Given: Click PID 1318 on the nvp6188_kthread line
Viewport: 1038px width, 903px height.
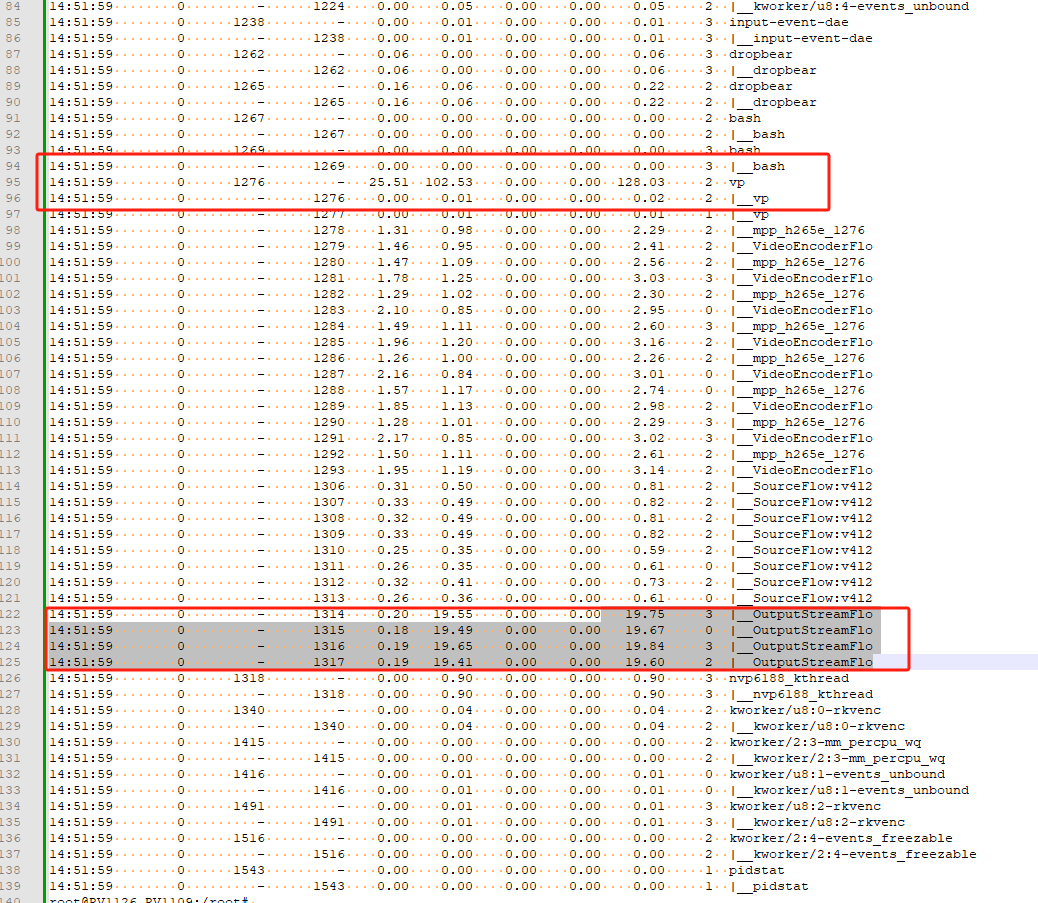Looking at the screenshot, I should [249, 678].
